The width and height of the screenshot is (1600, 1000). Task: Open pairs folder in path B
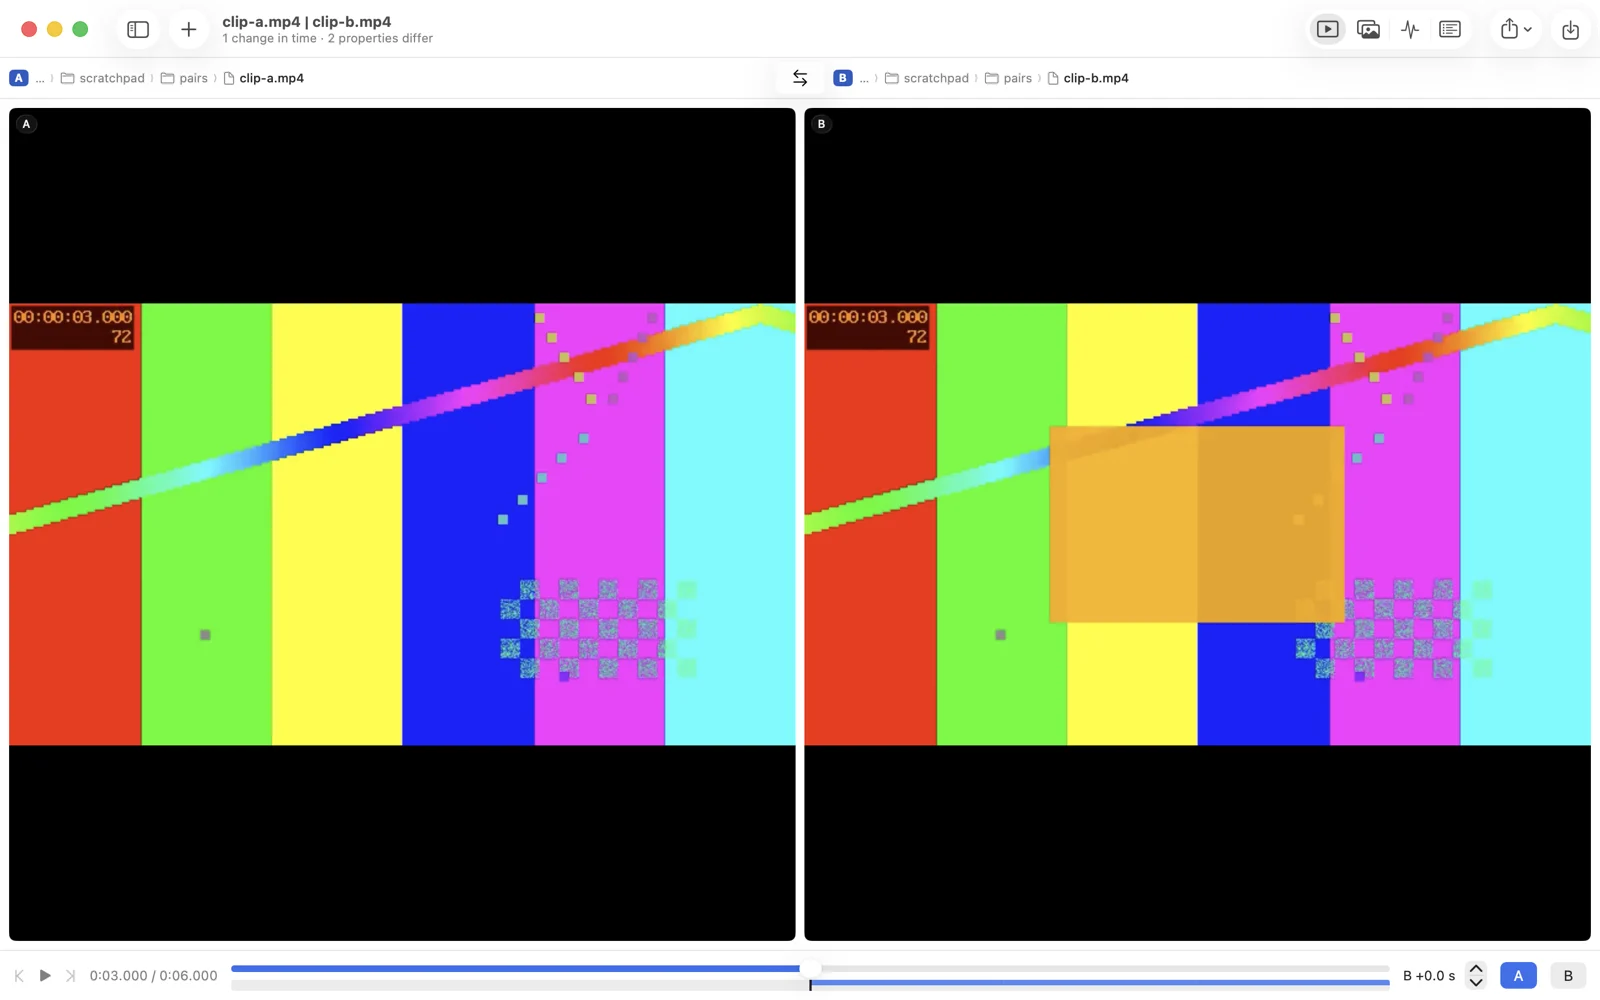(x=1009, y=78)
